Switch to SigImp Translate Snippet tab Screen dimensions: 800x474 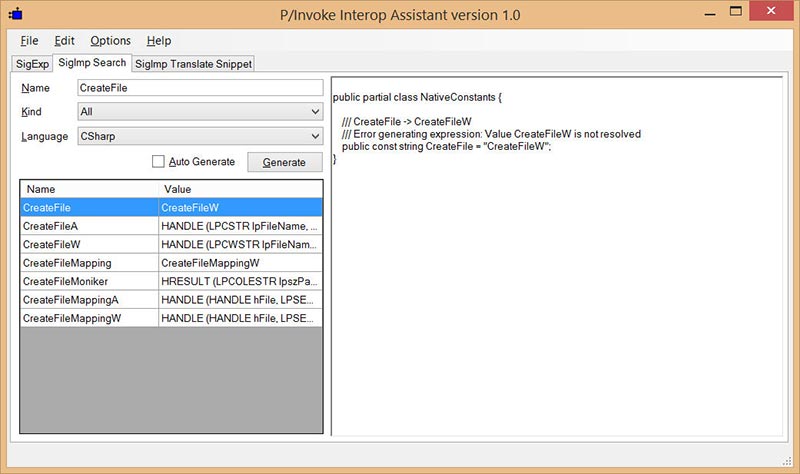tap(194, 64)
